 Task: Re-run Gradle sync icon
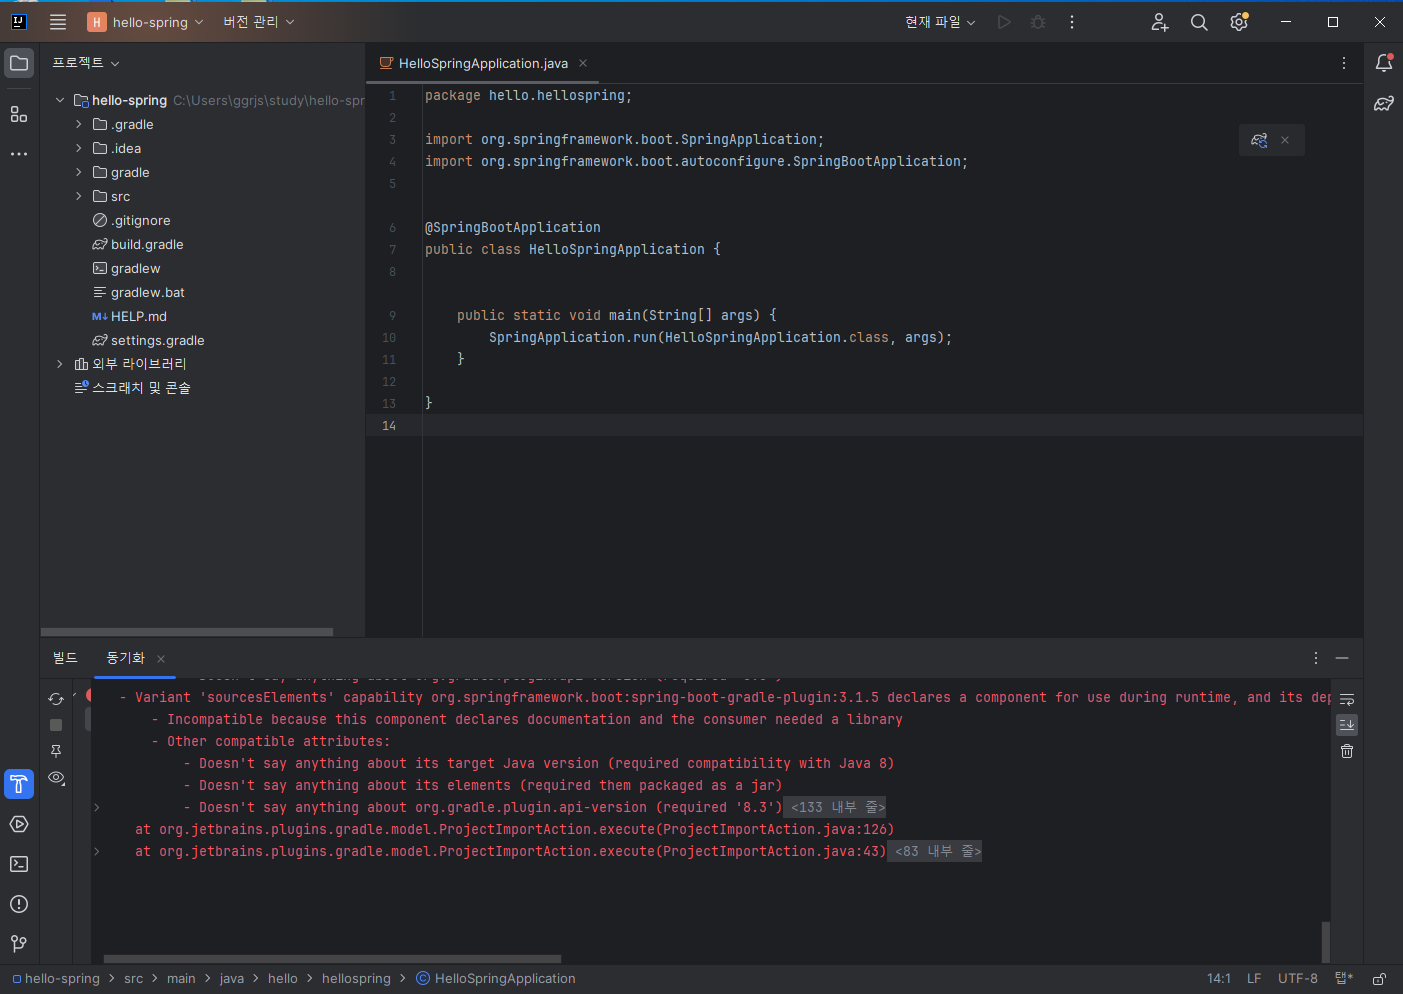[x=56, y=699]
